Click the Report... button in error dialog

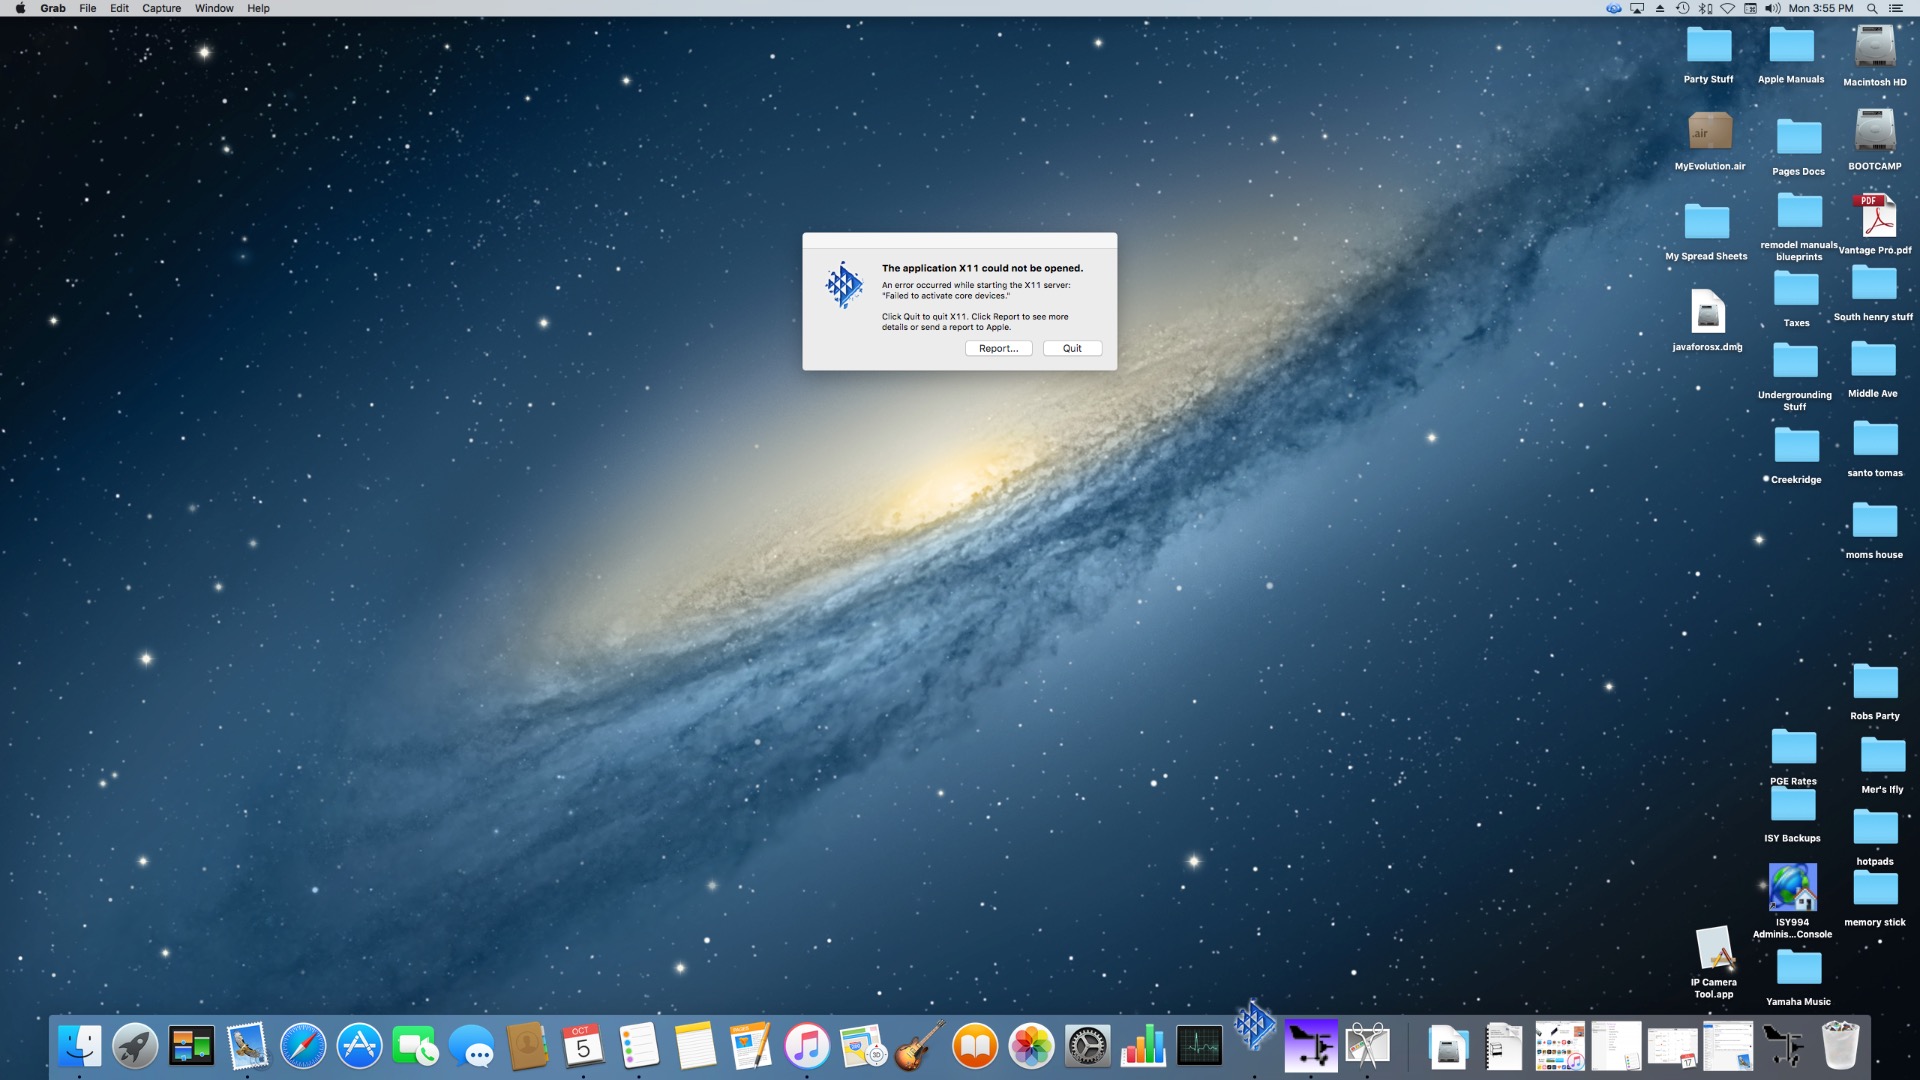(998, 348)
